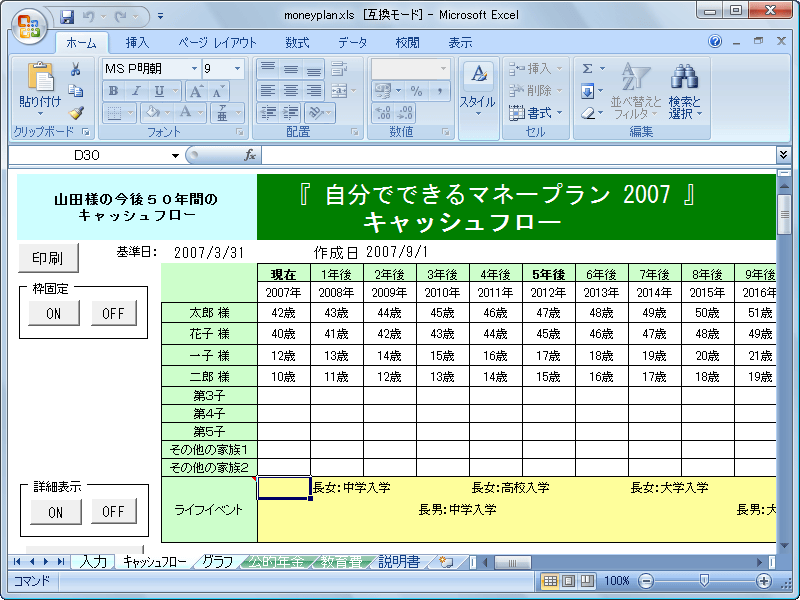800x600 pixels.
Task: Click the text orientation icon
Action: (316, 112)
